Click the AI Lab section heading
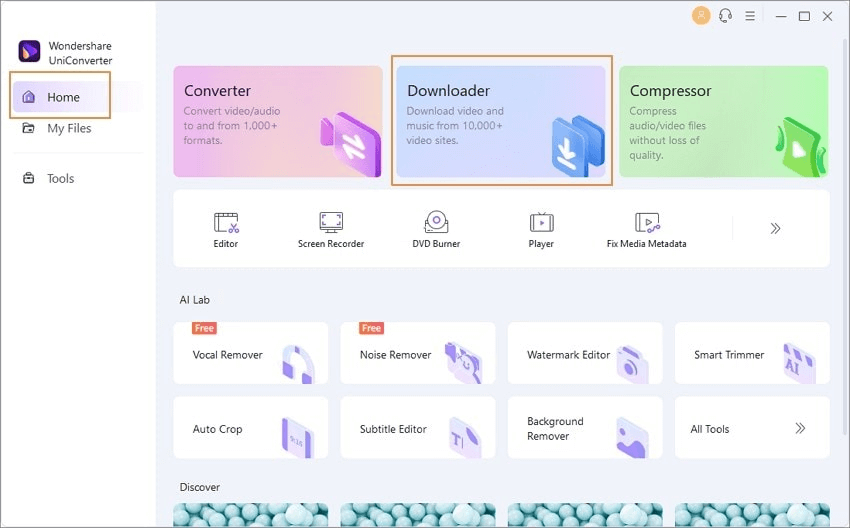This screenshot has height=528, width=850. pos(195,300)
